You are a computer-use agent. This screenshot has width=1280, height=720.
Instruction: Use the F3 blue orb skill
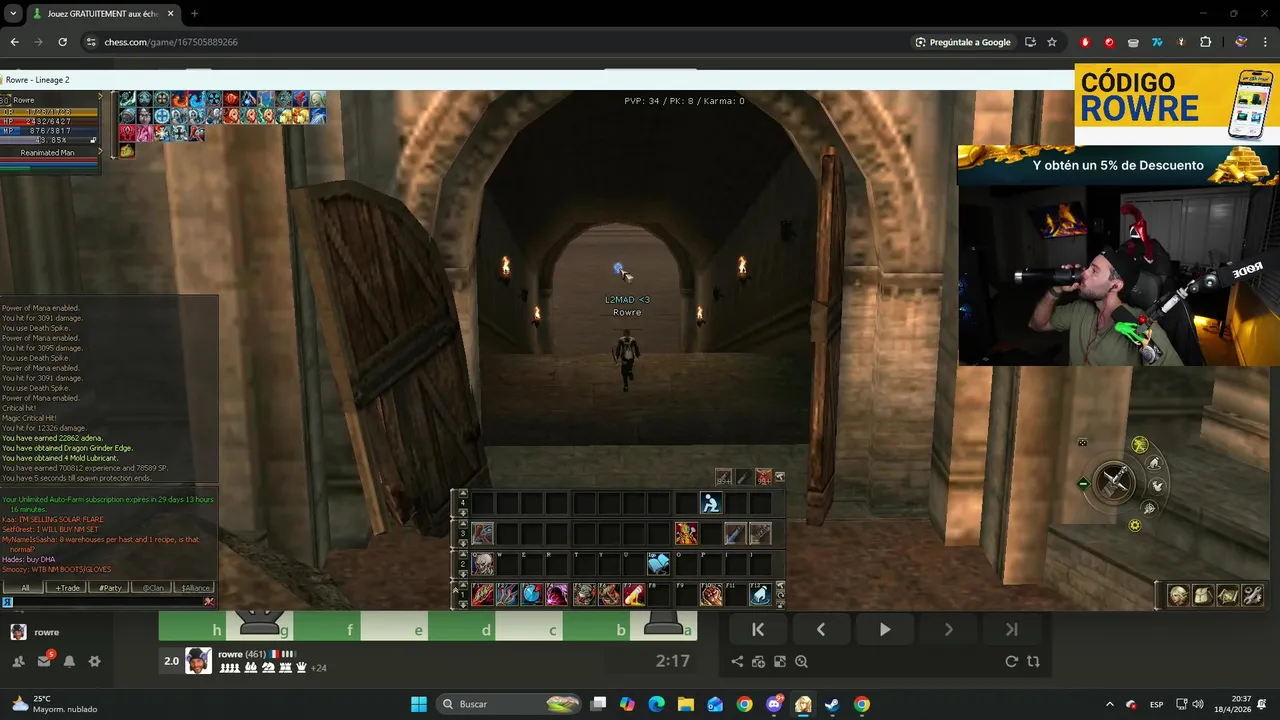pyautogui.click(x=533, y=596)
